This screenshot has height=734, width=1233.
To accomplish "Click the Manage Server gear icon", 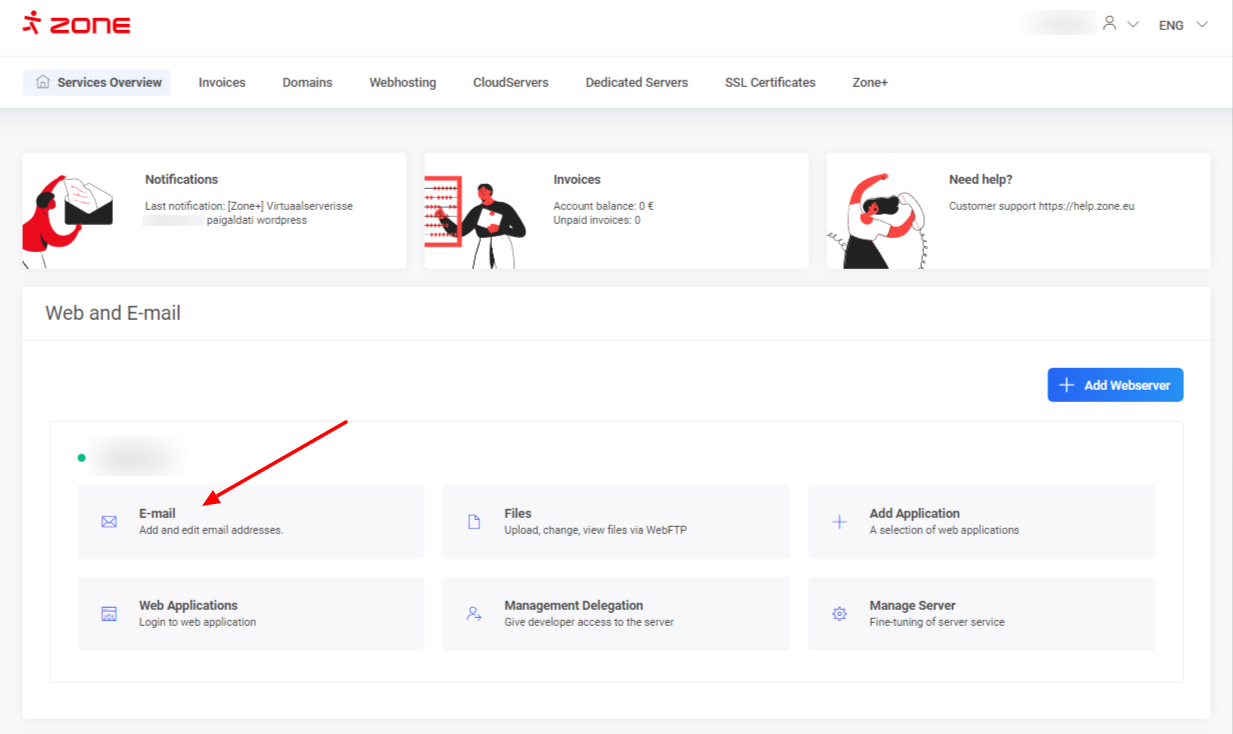I will click(x=840, y=614).
